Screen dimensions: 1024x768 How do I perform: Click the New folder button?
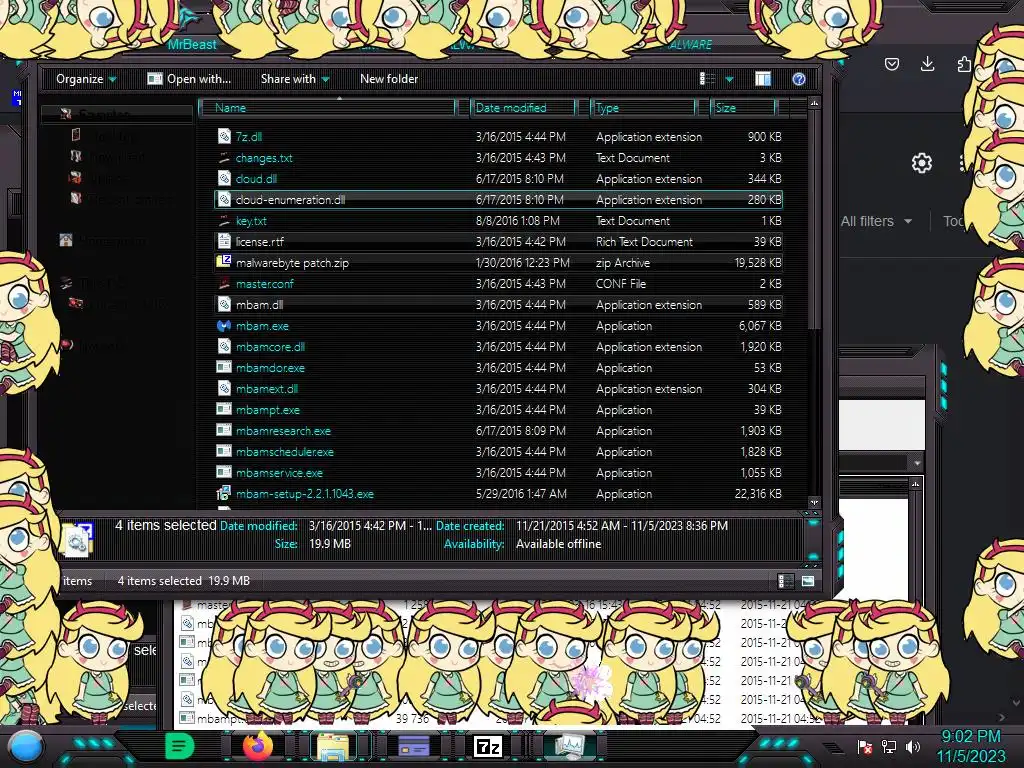tap(389, 79)
